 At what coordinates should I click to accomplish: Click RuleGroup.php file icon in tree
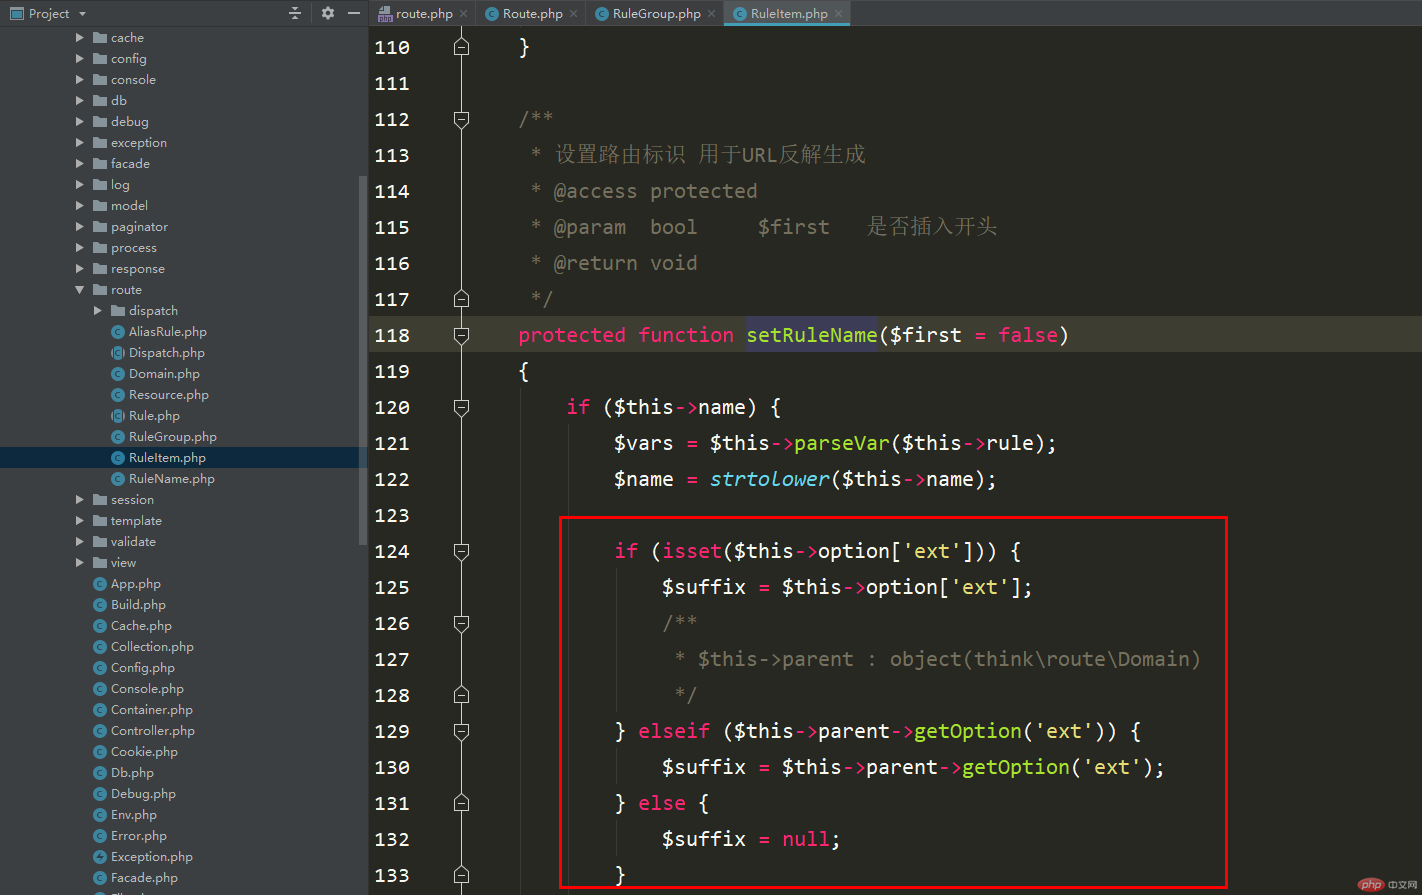click(x=118, y=437)
